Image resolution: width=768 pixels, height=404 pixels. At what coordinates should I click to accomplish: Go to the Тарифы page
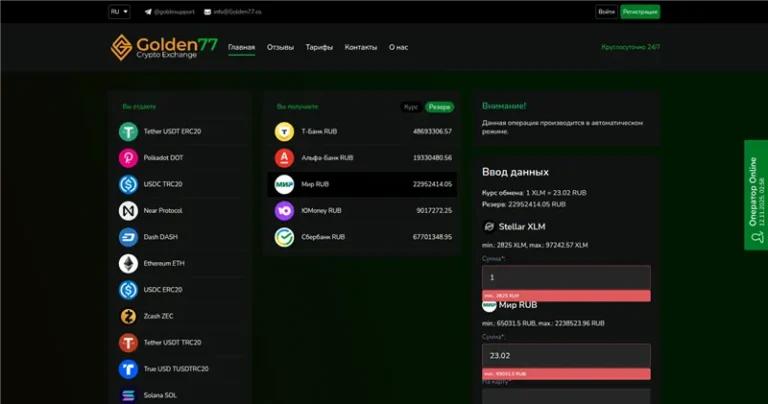(x=319, y=47)
